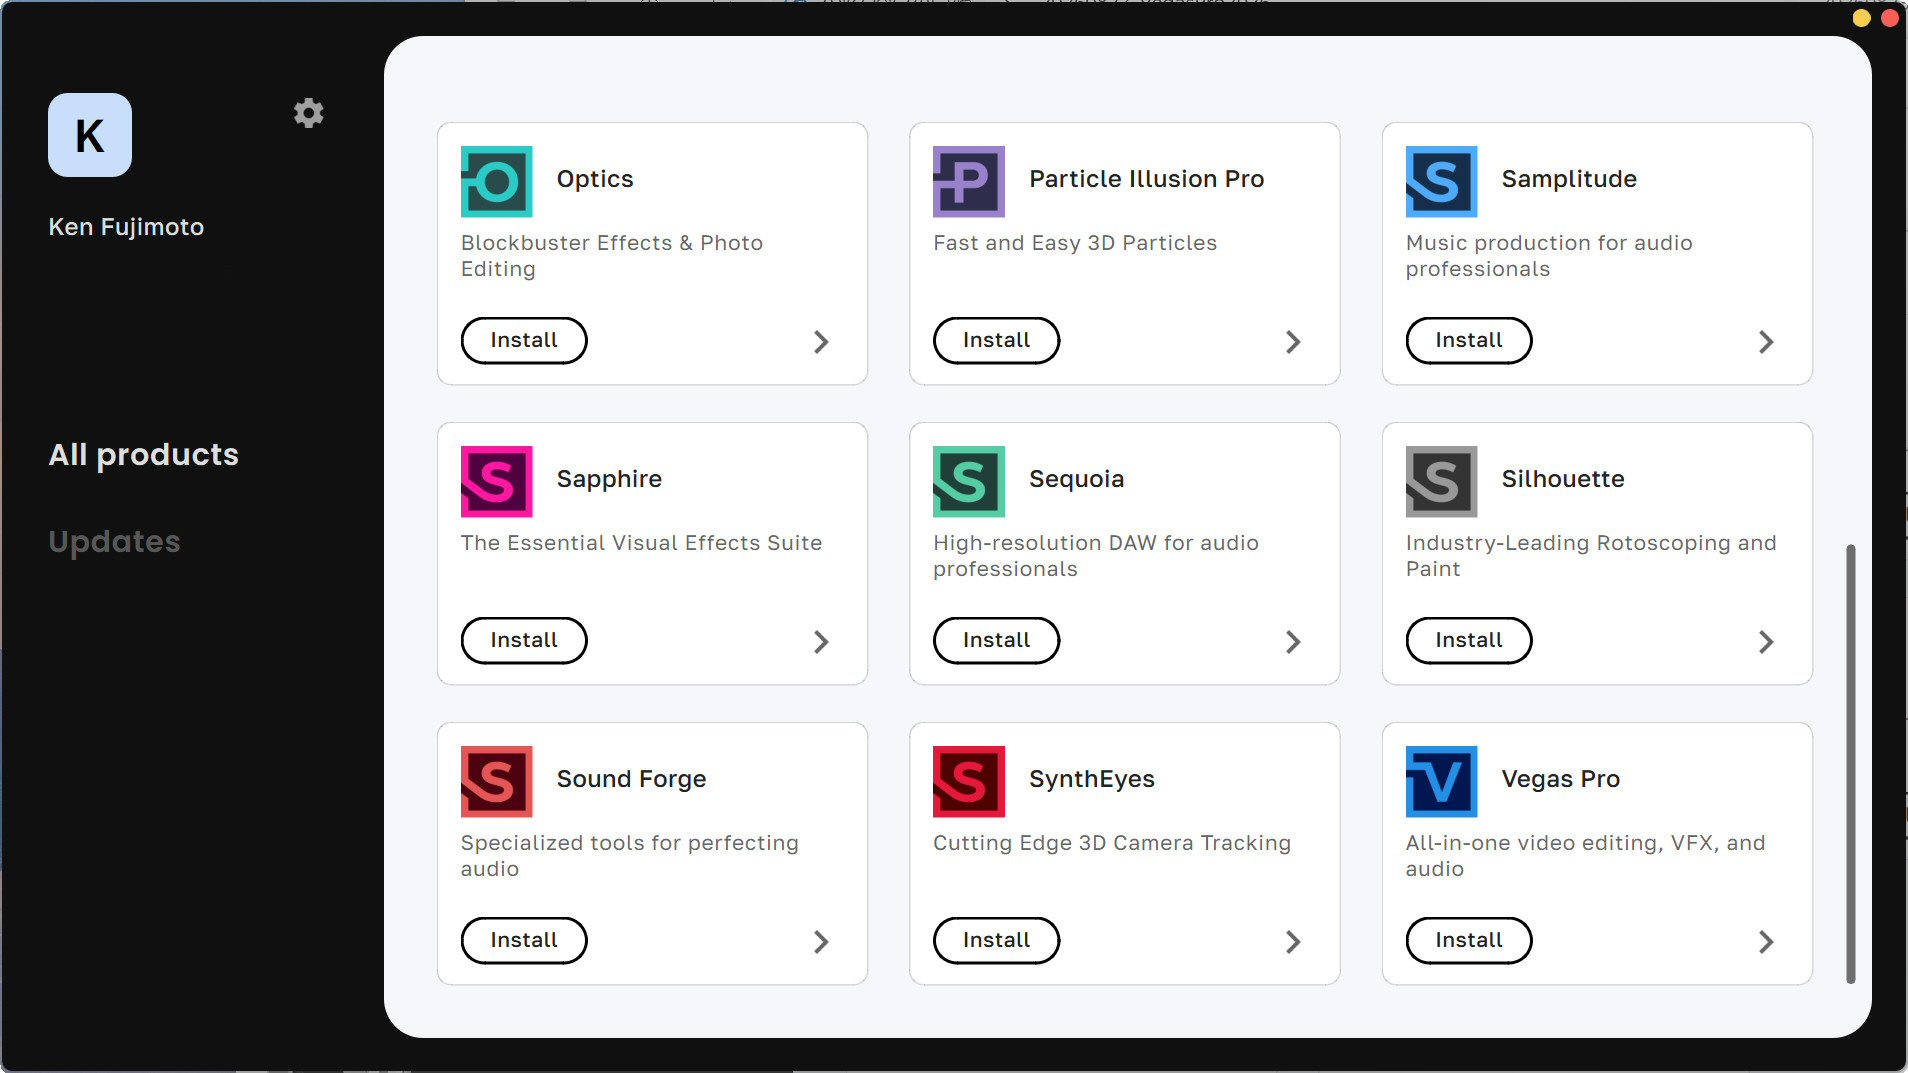Click the Vegas Pro title text
Screen dimensions: 1908x1073
pyautogui.click(x=1561, y=779)
